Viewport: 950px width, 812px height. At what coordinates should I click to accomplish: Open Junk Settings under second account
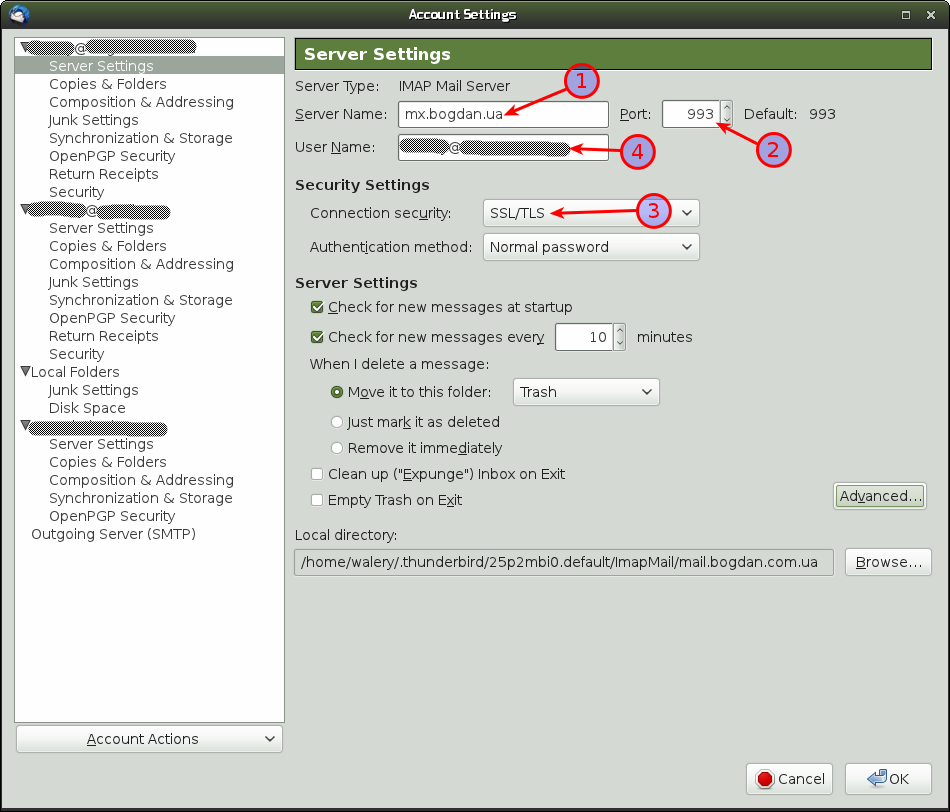(x=94, y=282)
